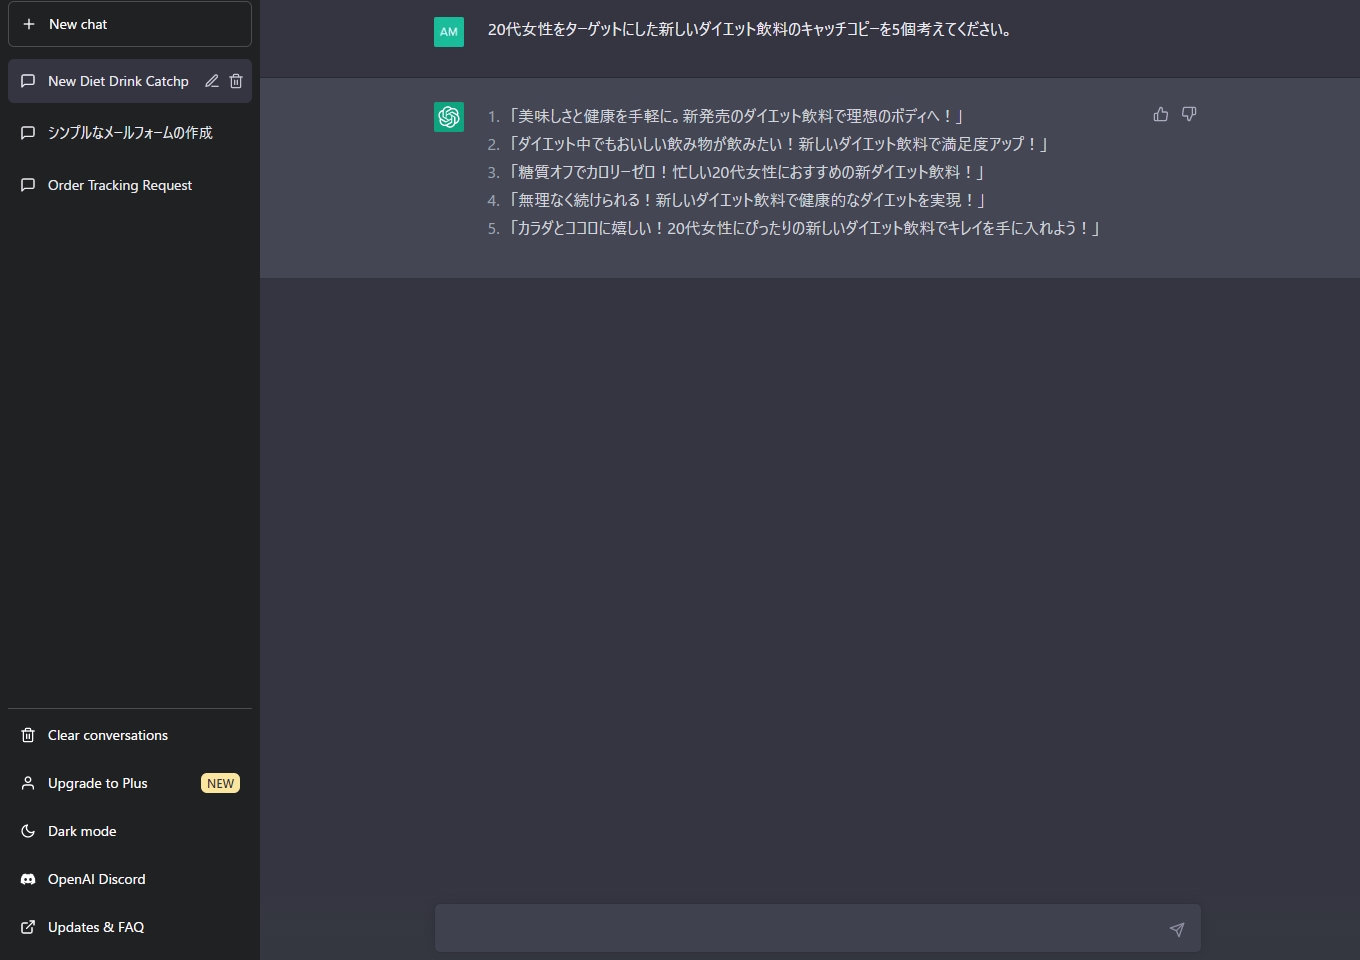This screenshot has width=1360, height=960.
Task: Open Updates & FAQ
Action: [x=130, y=927]
